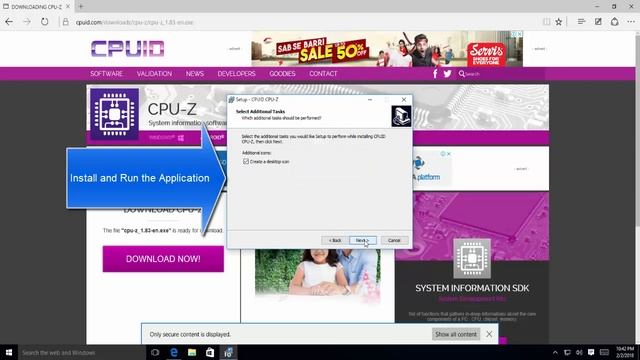Open the SYSTEM INFORMATION SDK heading
The image size is (640, 360).
pyautogui.click(x=472, y=288)
